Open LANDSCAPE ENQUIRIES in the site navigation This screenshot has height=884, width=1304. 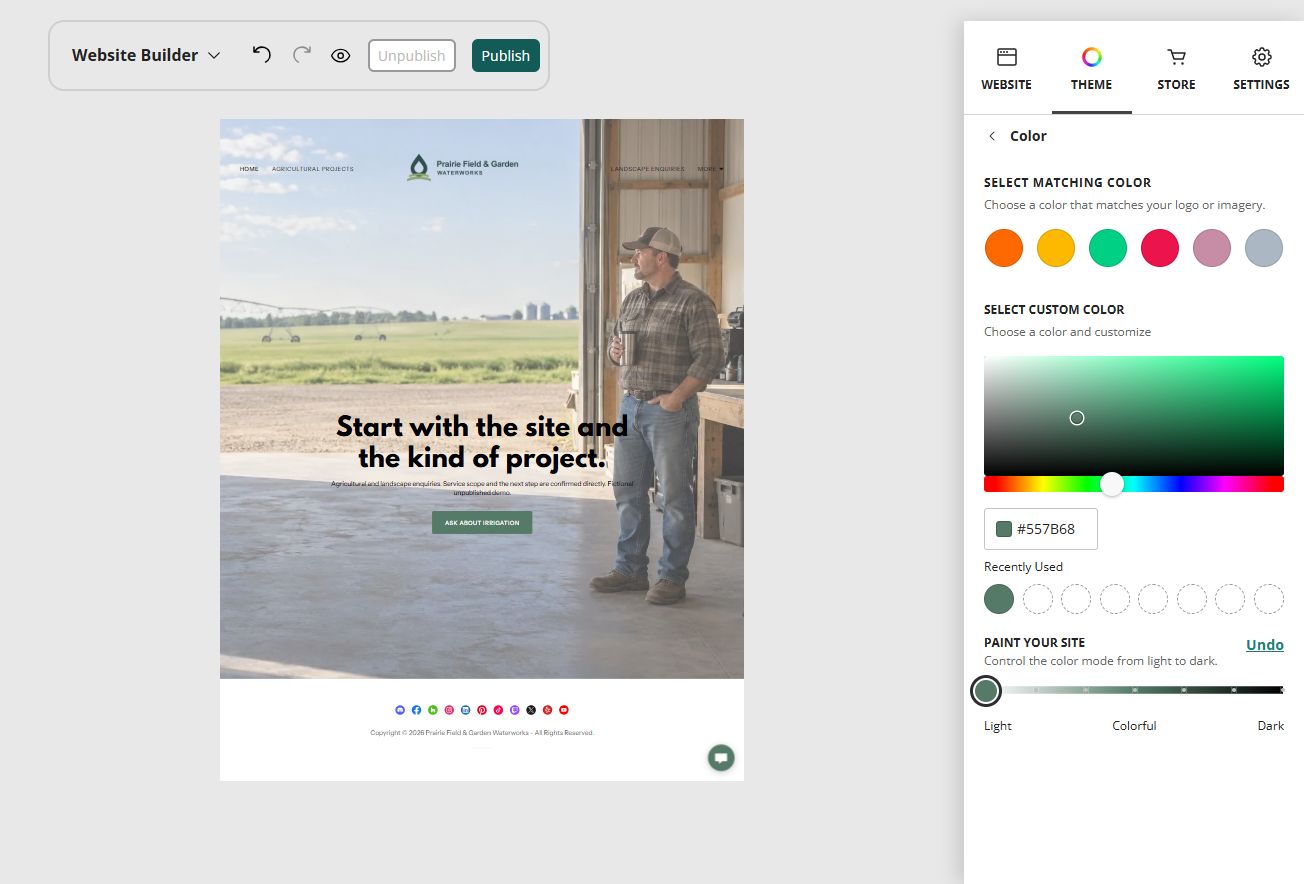pyautogui.click(x=648, y=169)
